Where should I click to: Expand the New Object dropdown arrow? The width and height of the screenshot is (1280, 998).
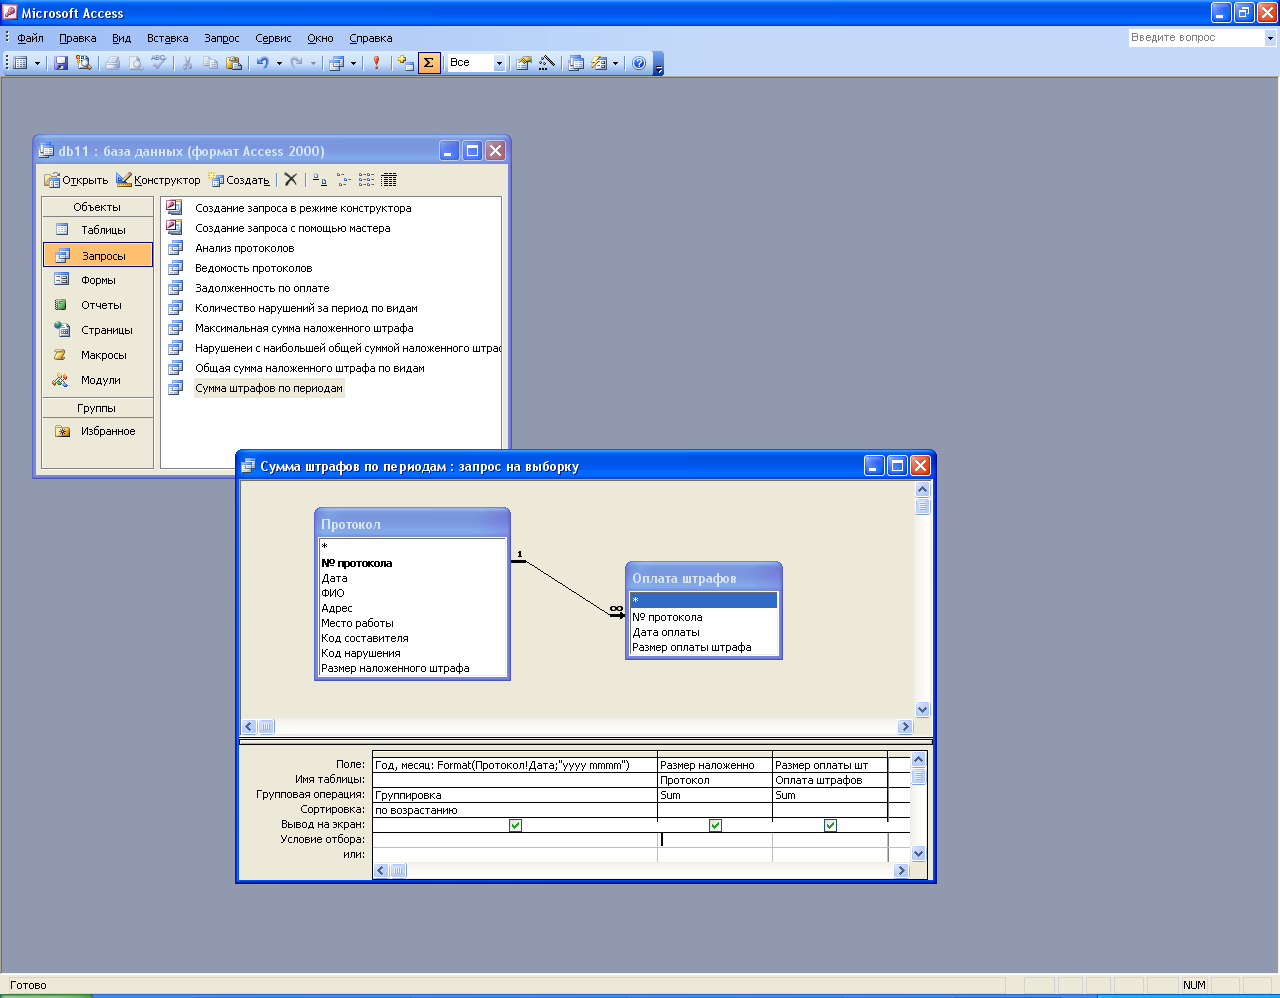pos(615,63)
